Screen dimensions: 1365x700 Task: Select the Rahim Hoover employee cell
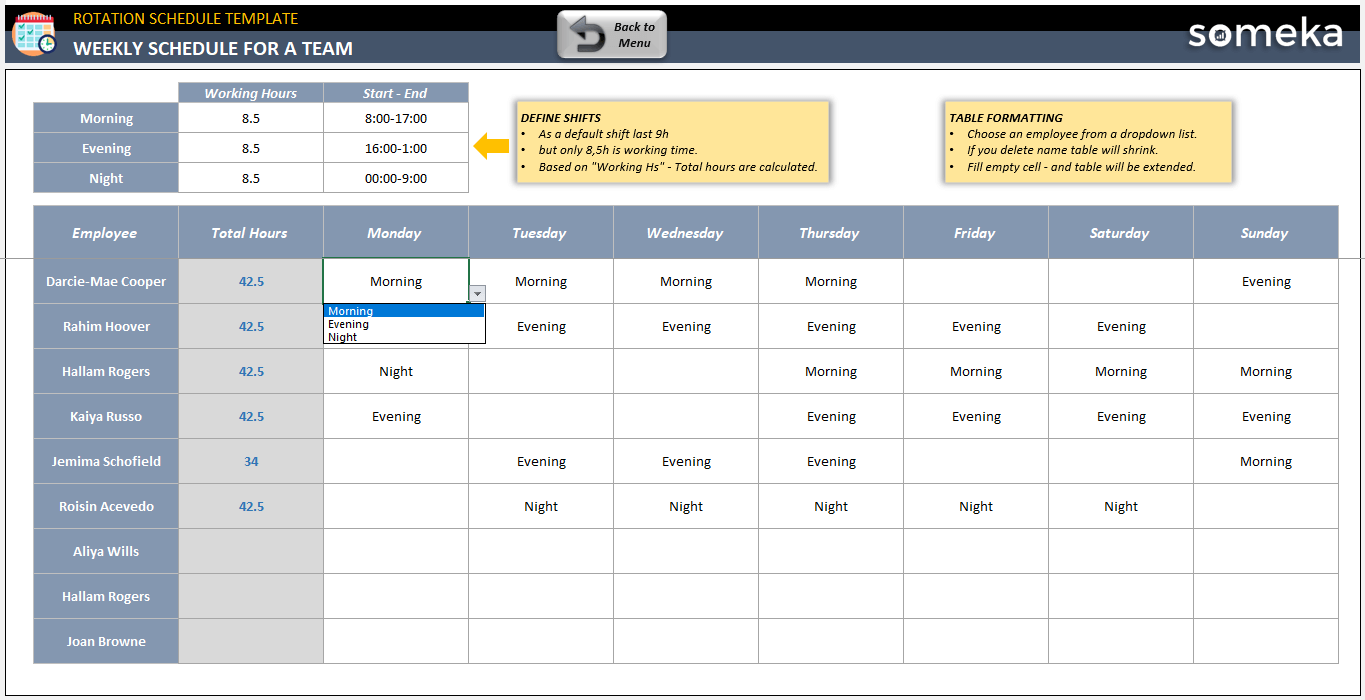pos(106,326)
